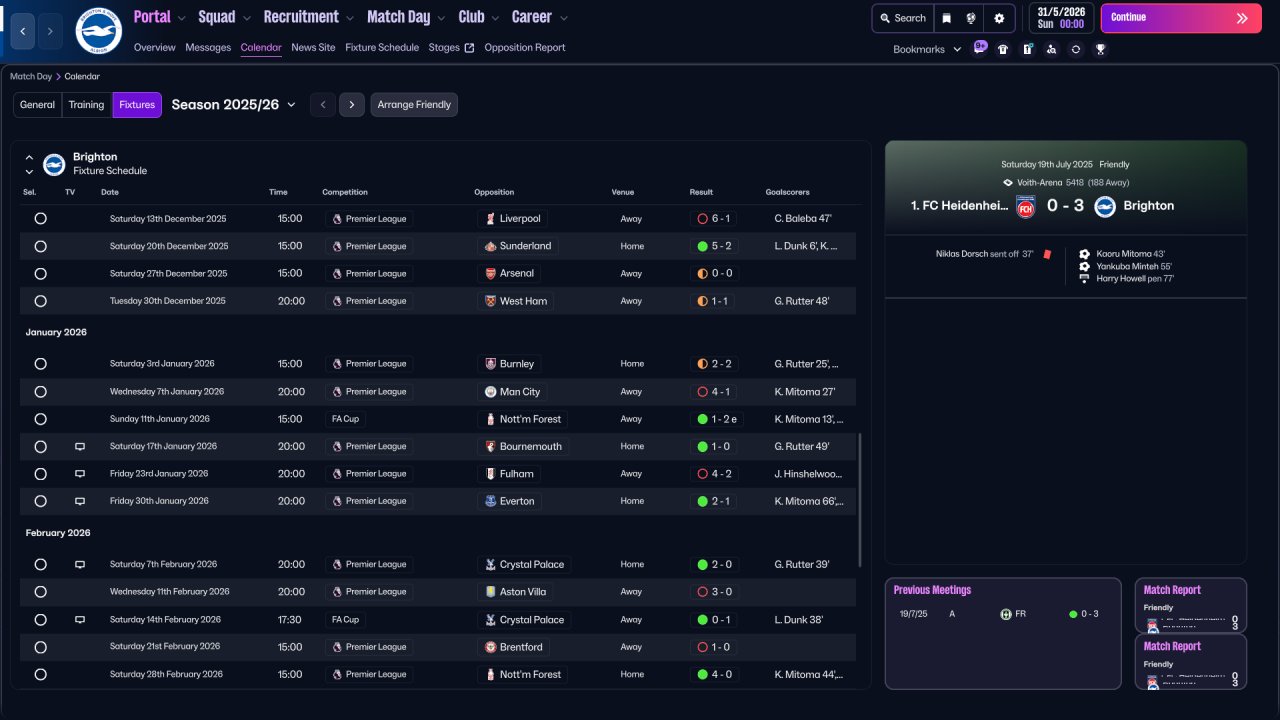
Task: Open the News Site sub-menu item
Action: pyautogui.click(x=313, y=47)
